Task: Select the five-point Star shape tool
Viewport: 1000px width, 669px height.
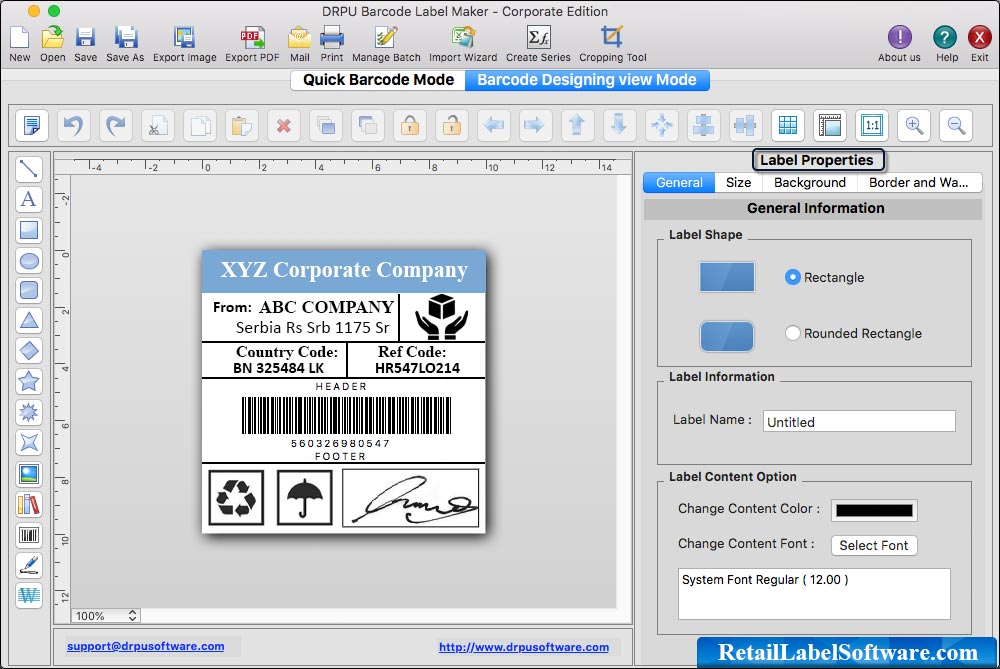Action: (x=29, y=381)
